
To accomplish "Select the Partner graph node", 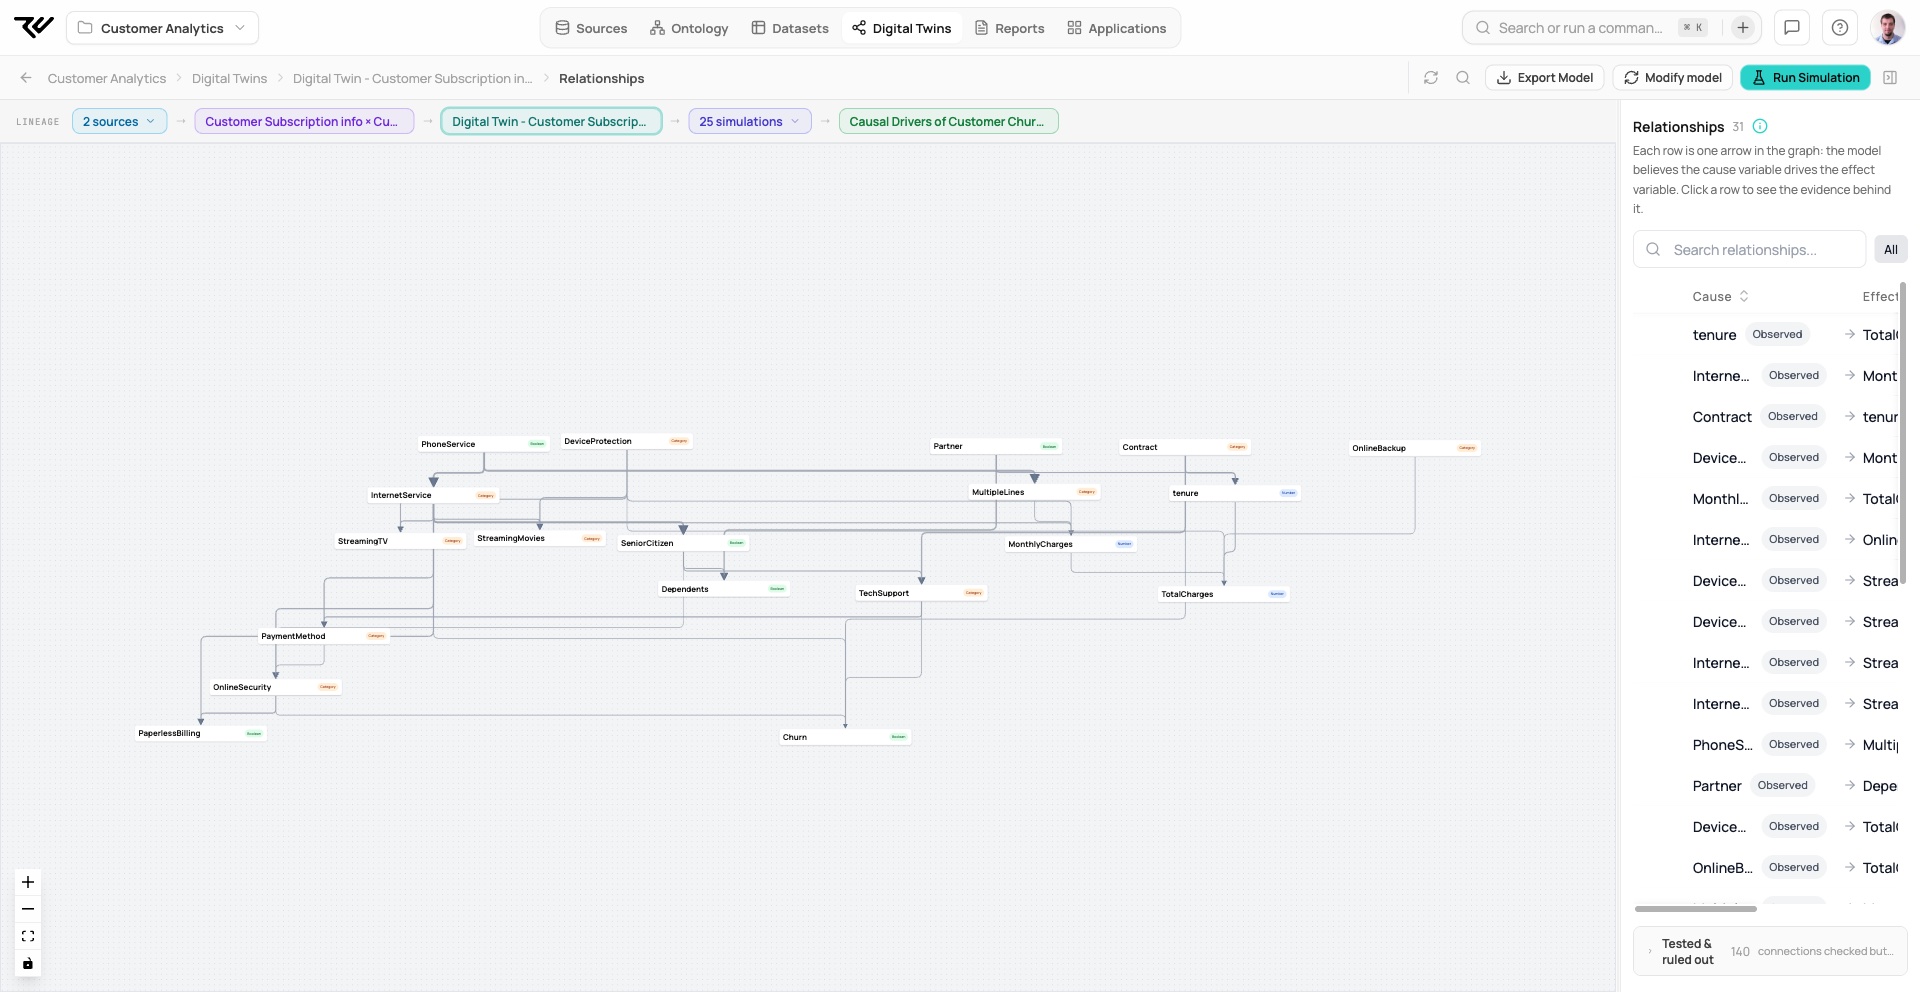I will [x=996, y=447].
